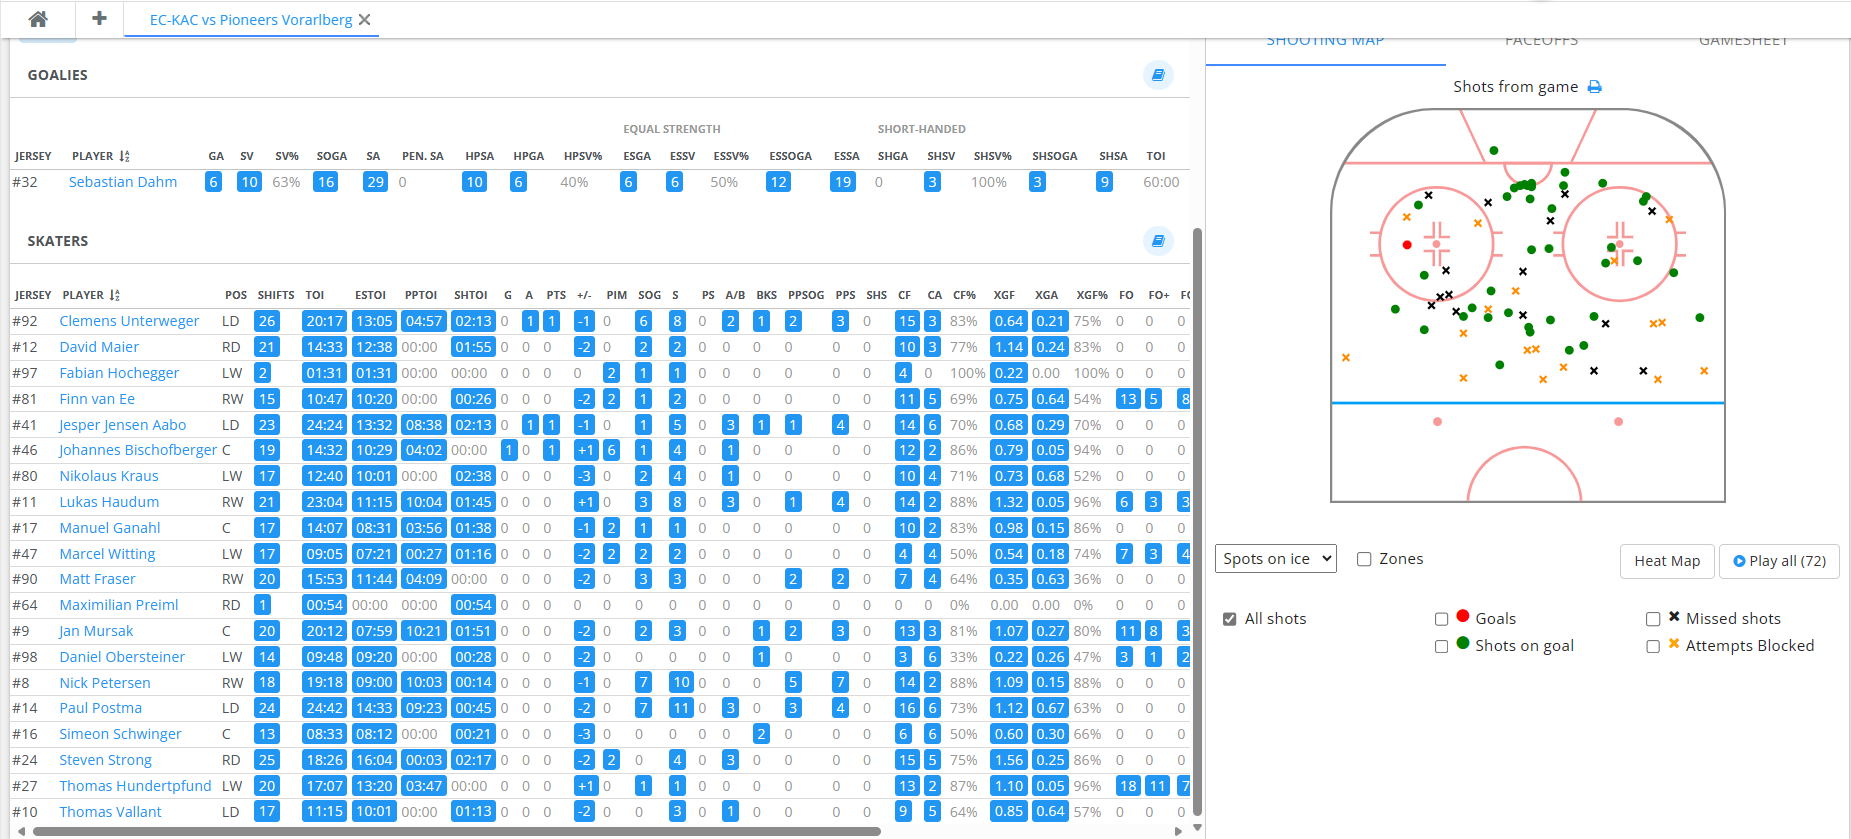Uncheck the All shots checkbox

pos(1230,619)
